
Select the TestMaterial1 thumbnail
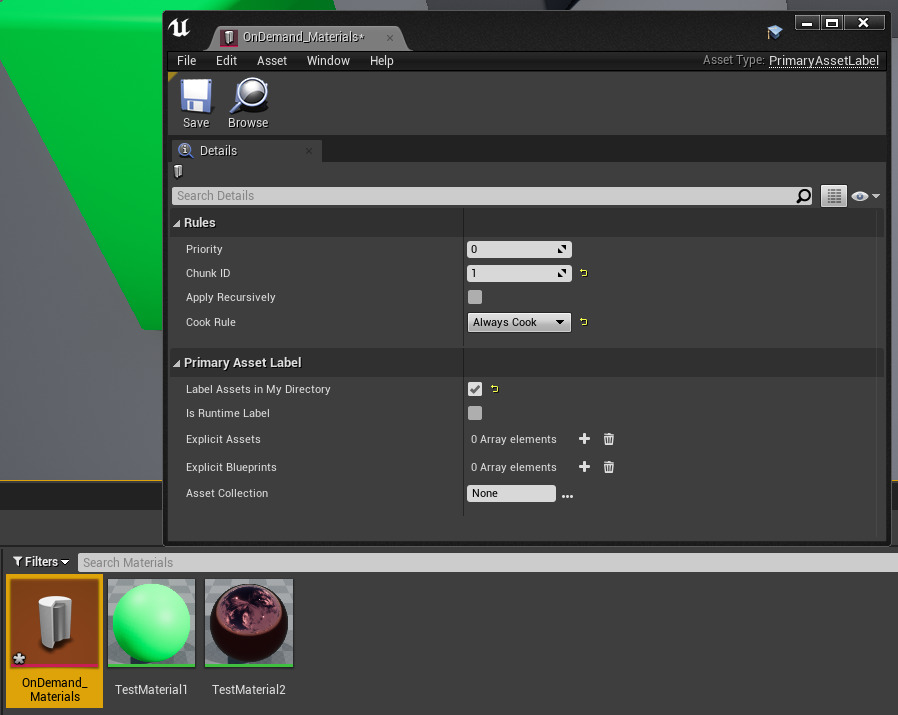pos(151,620)
